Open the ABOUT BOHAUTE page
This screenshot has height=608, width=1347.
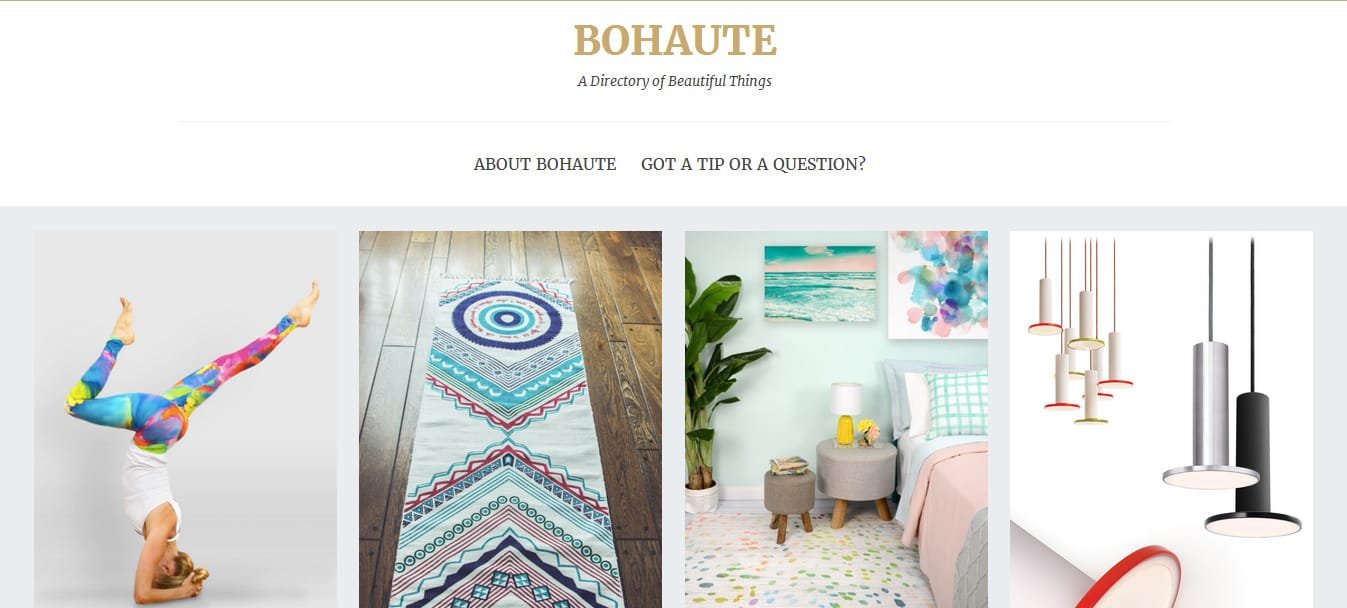pos(545,164)
